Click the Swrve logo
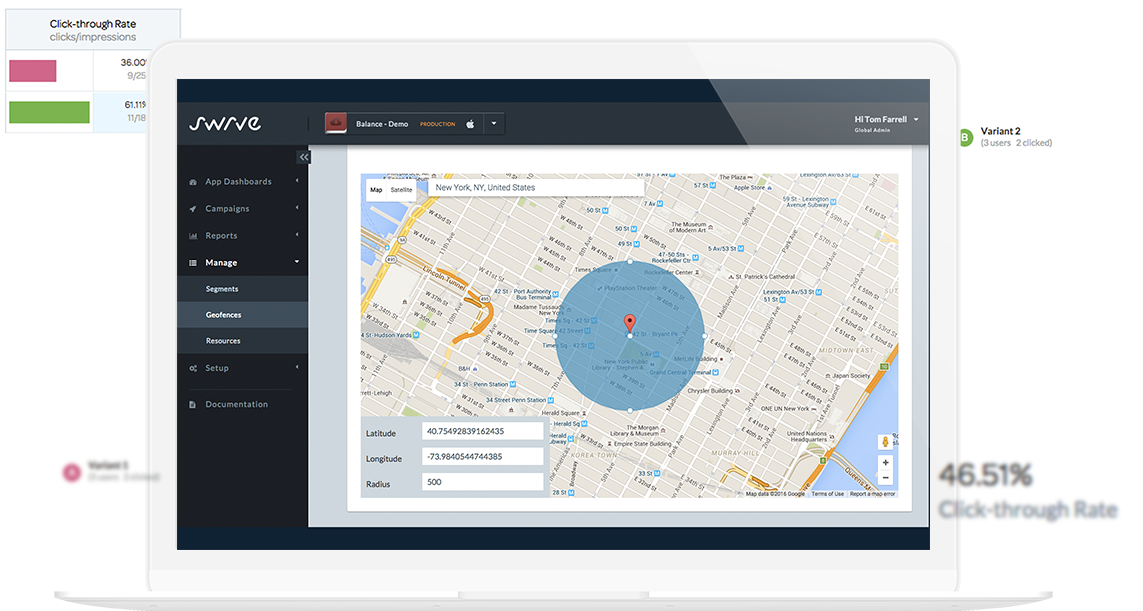The image size is (1143, 611). [225, 124]
